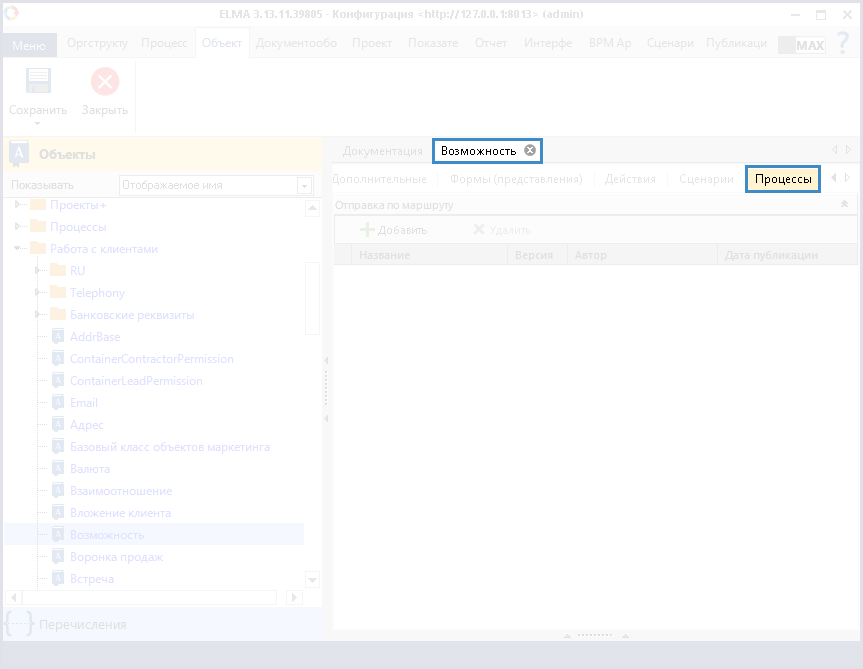Screen dimensions: 863x669
Task: Open the Сценарии sub-tab
Action: coord(705,179)
